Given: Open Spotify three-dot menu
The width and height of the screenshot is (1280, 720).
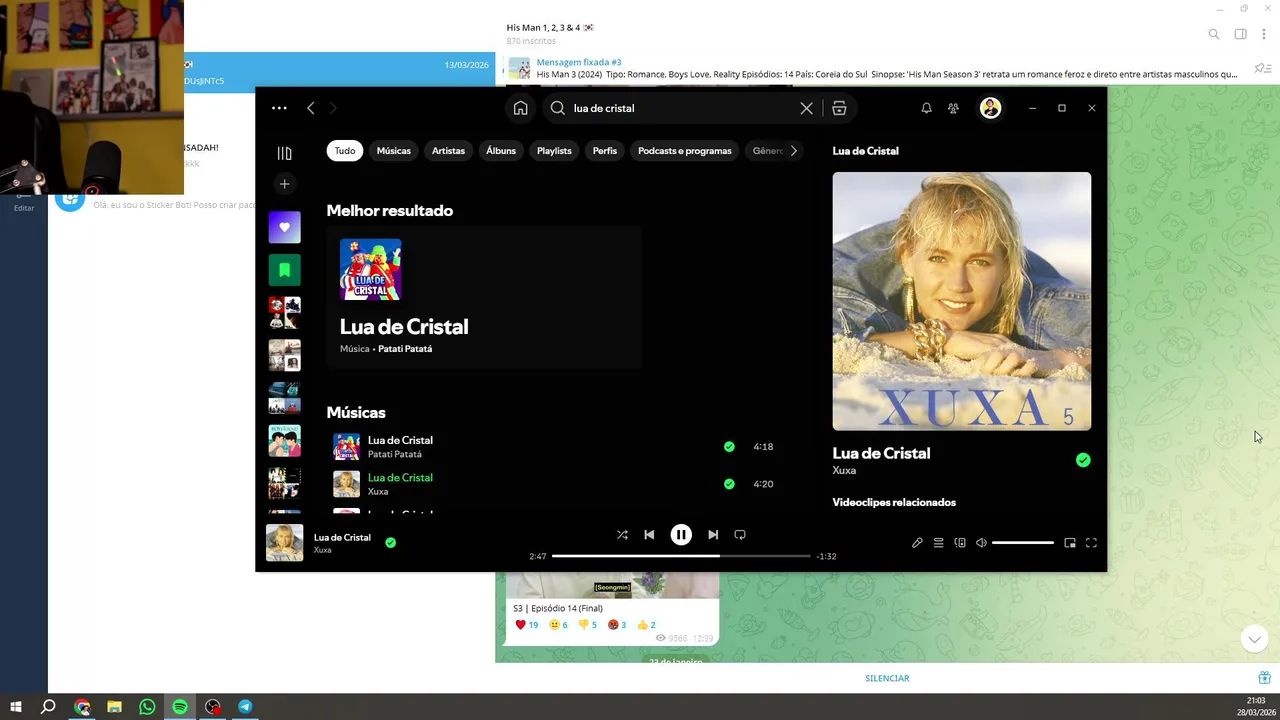Looking at the screenshot, I should pos(279,108).
